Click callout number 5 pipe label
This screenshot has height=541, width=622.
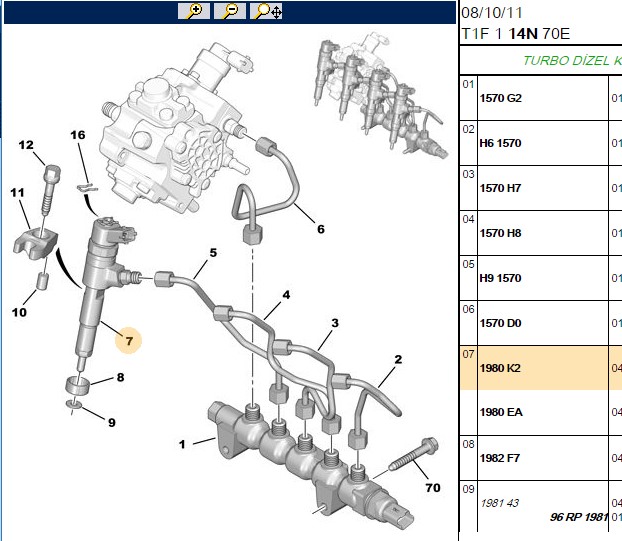click(213, 253)
